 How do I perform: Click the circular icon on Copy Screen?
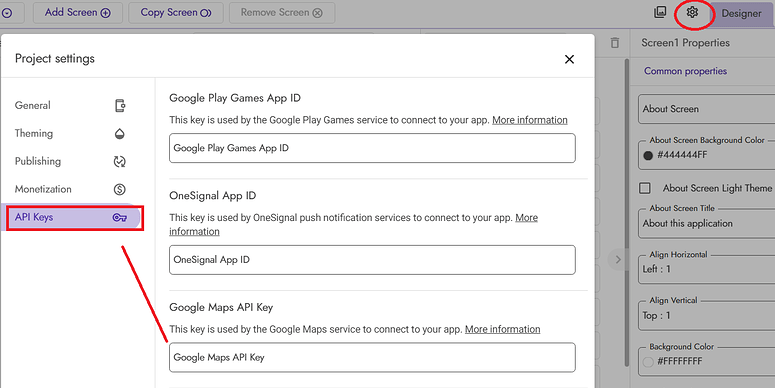[206, 13]
